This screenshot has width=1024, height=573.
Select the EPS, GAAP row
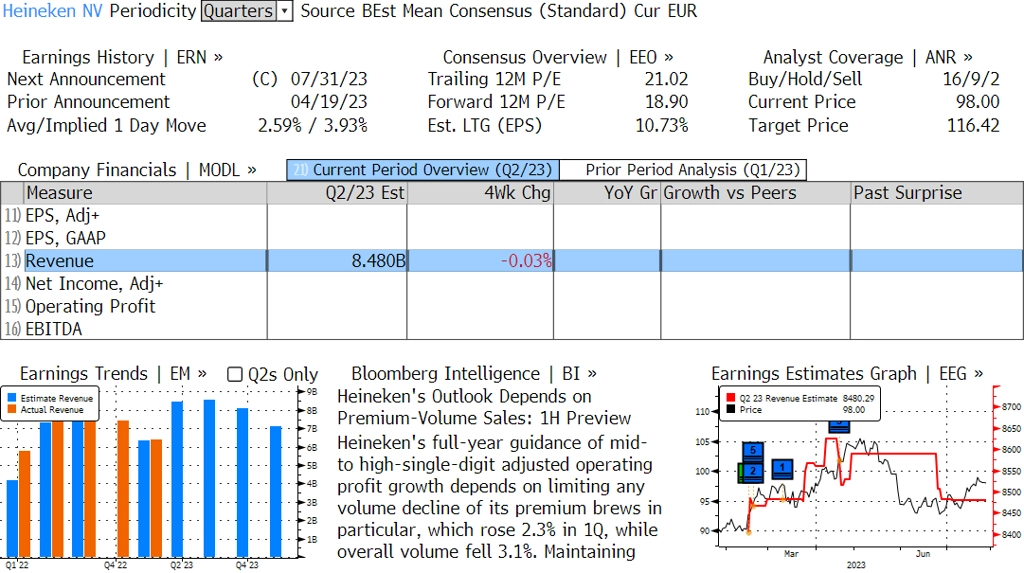[511, 238]
